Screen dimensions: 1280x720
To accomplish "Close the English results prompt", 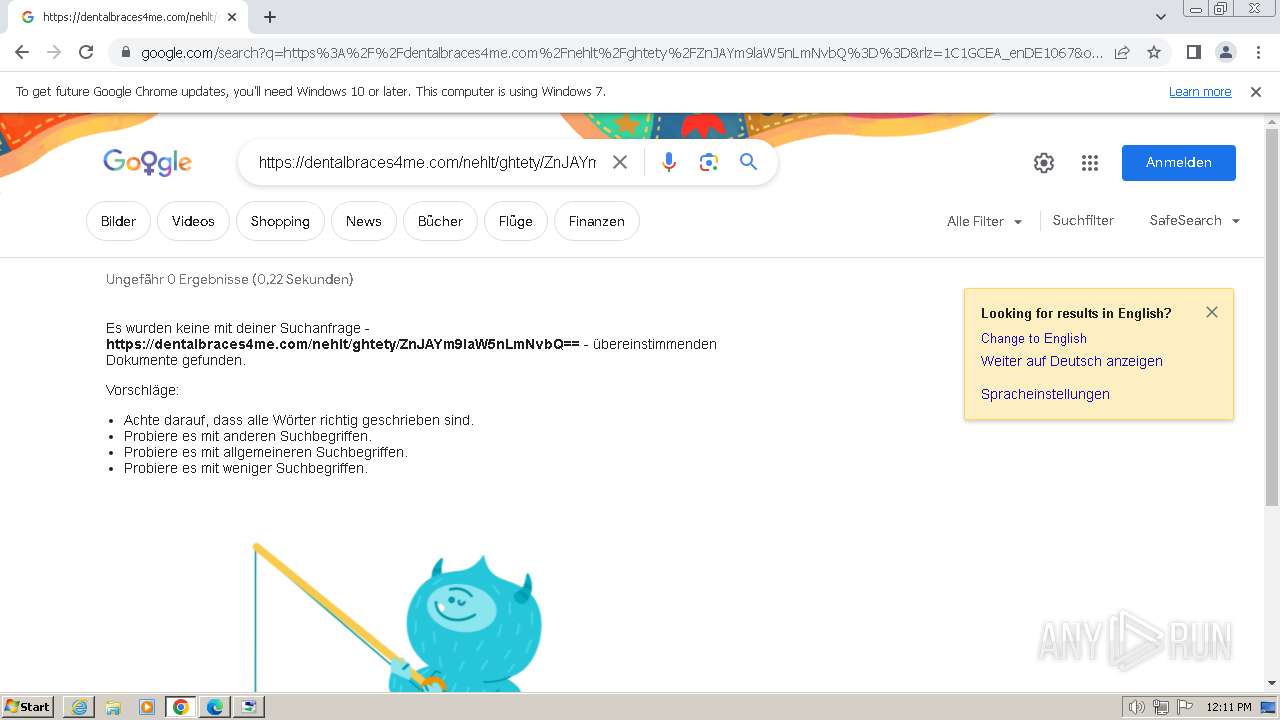I will (1212, 312).
